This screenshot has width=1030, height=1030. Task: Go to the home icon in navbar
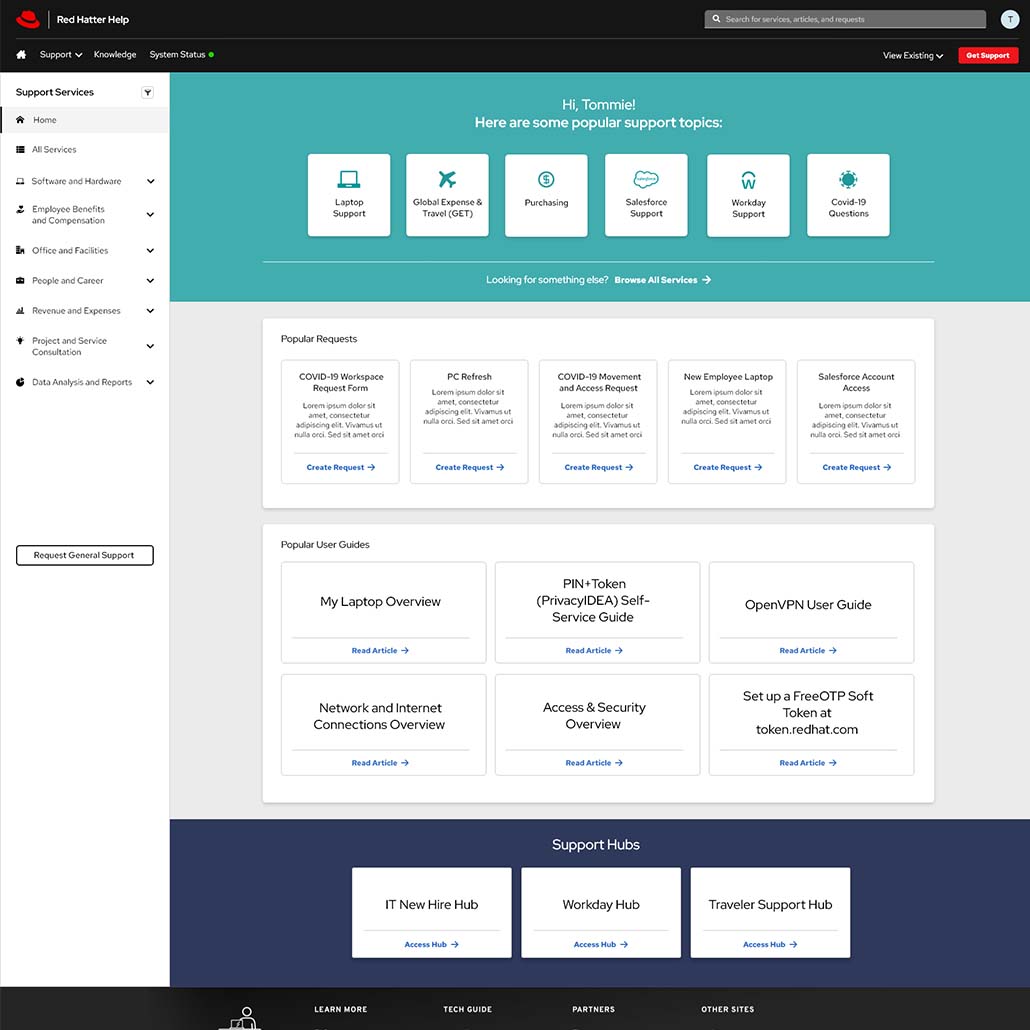(x=21, y=55)
